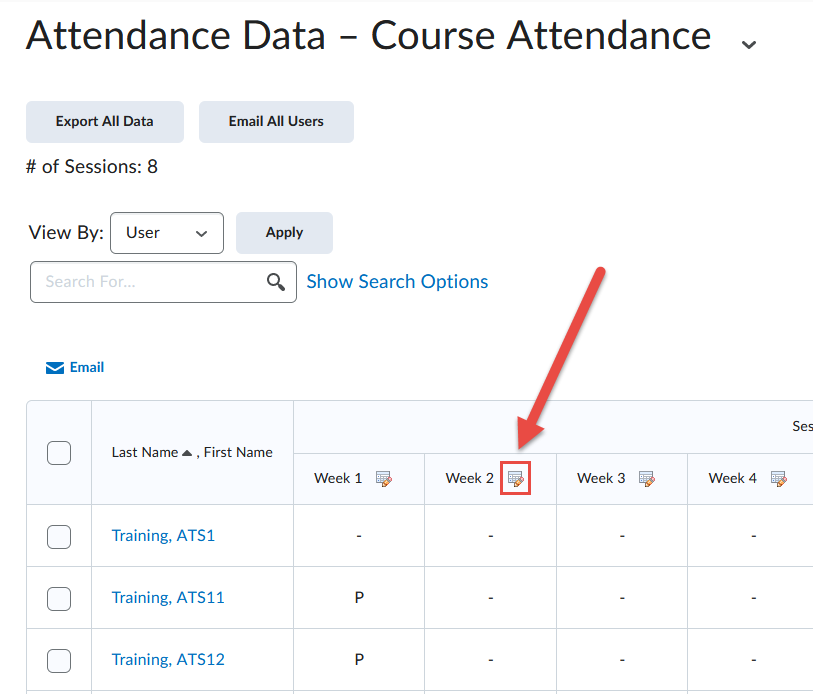813x694 pixels.
Task: Click the Email envelope icon above table
Action: (x=55, y=368)
